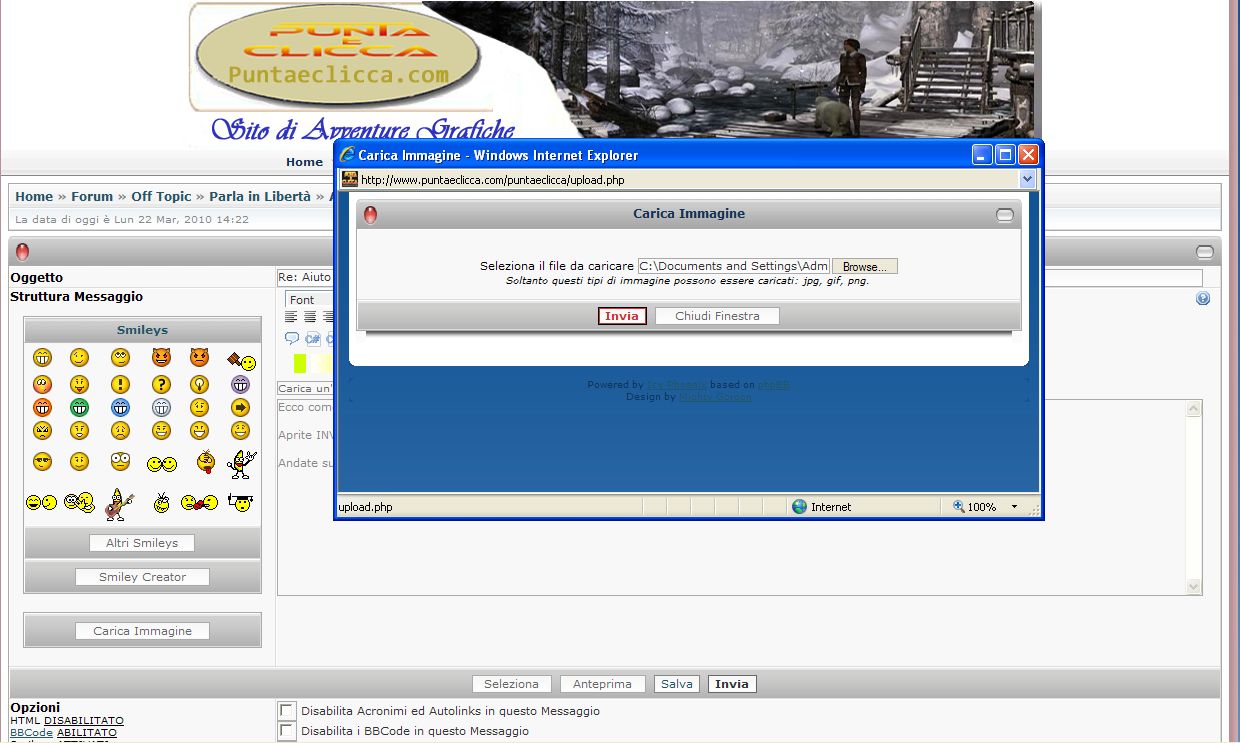Click the quote speech bubble icon
1240x743 pixels.
pyautogui.click(x=292, y=338)
